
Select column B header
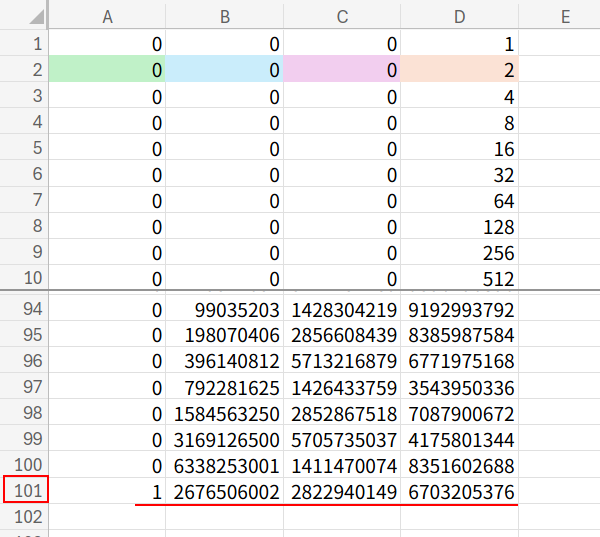coord(225,15)
